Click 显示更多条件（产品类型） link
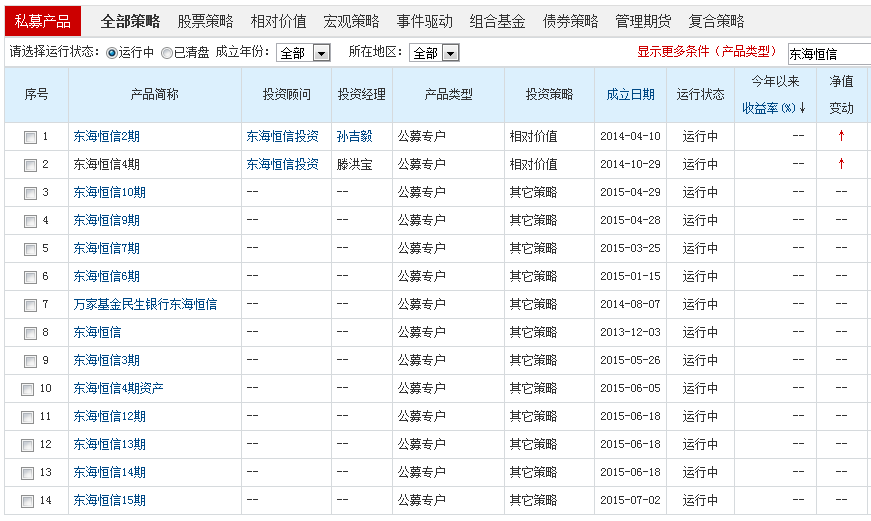871x521 pixels. tap(707, 52)
